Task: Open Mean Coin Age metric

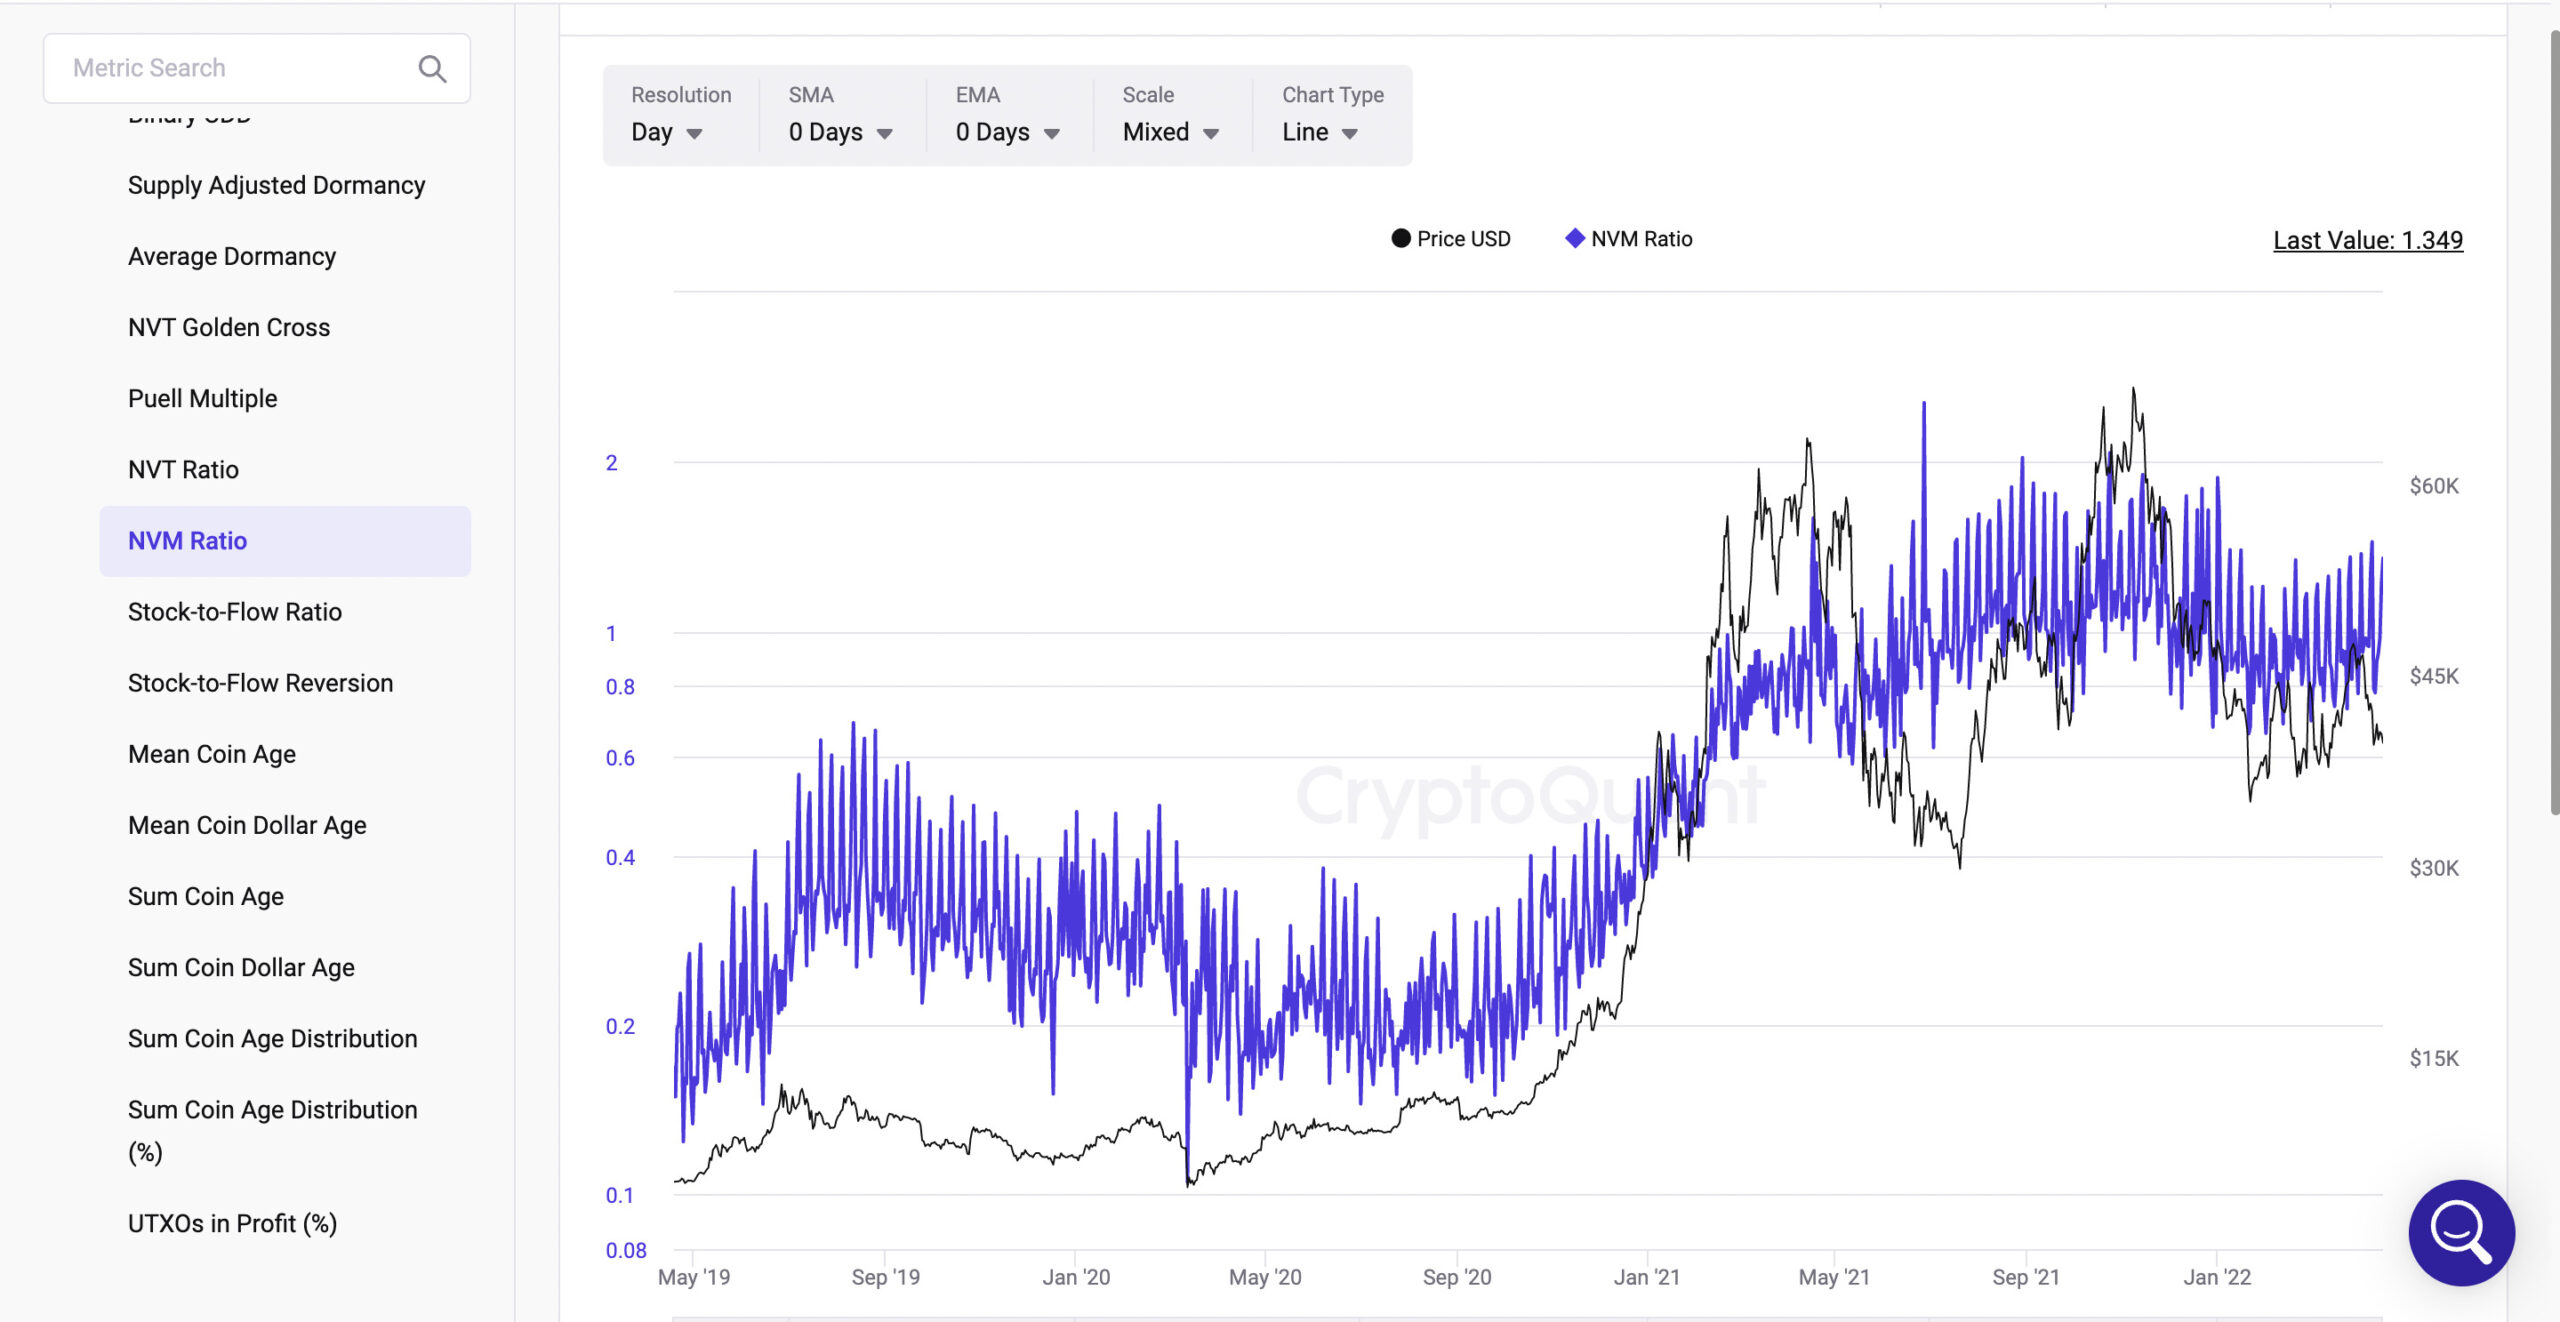Action: [212, 754]
